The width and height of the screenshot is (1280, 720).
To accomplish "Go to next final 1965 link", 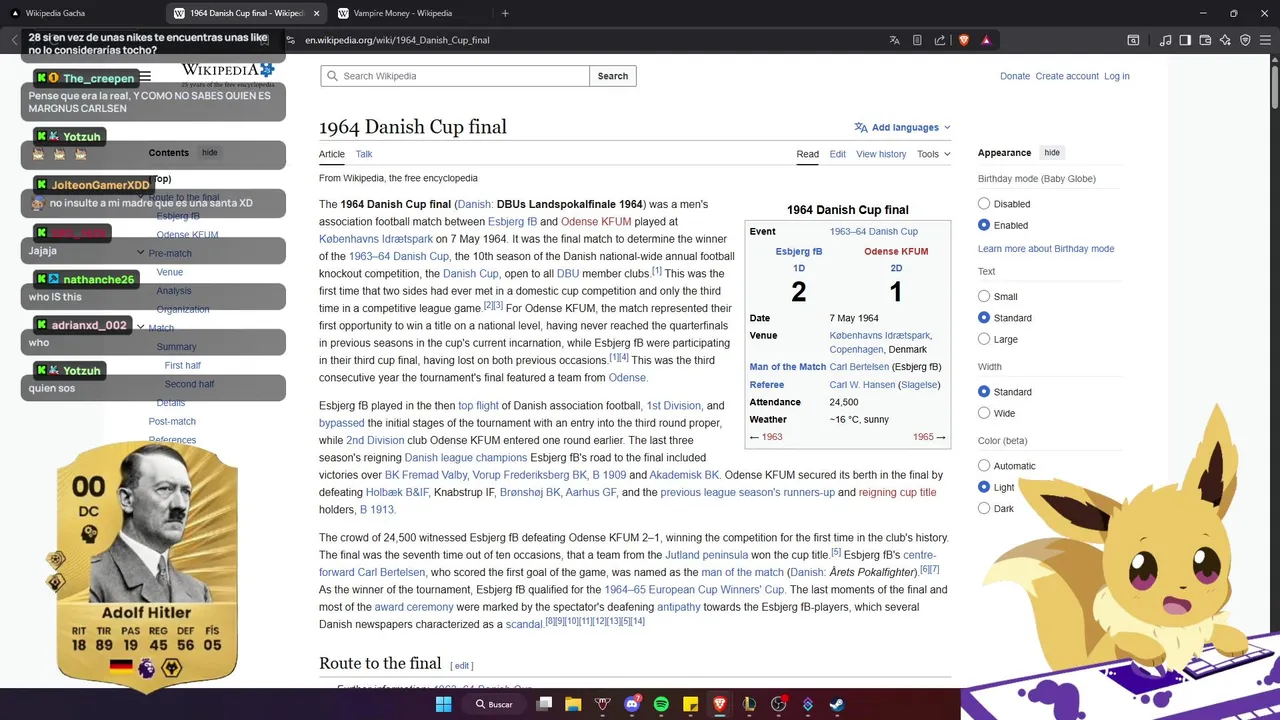I will click(929, 437).
